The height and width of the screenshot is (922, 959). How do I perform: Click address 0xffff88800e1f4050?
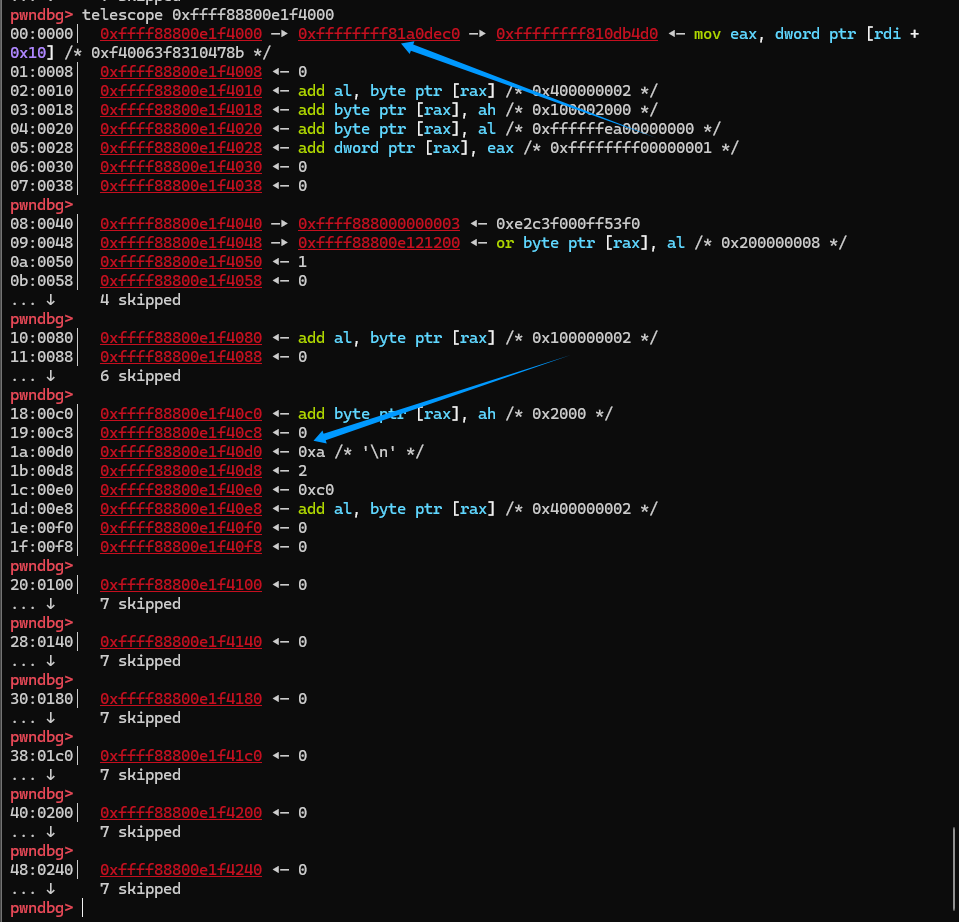(181, 261)
